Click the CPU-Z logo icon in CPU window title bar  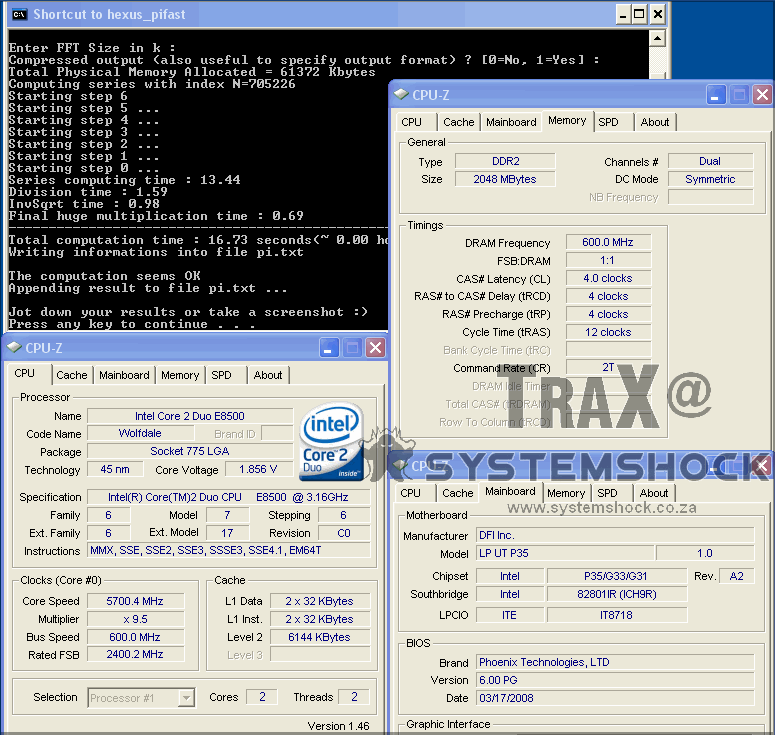pyautogui.click(x=14, y=347)
